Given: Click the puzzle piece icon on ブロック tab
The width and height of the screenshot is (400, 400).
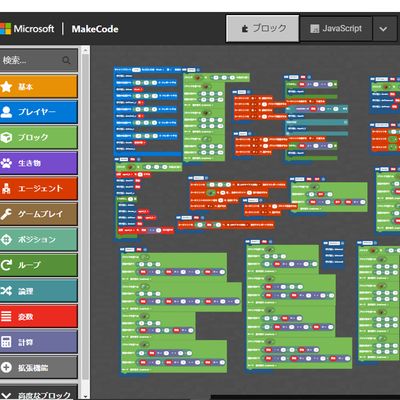Looking at the screenshot, I should point(245,29).
